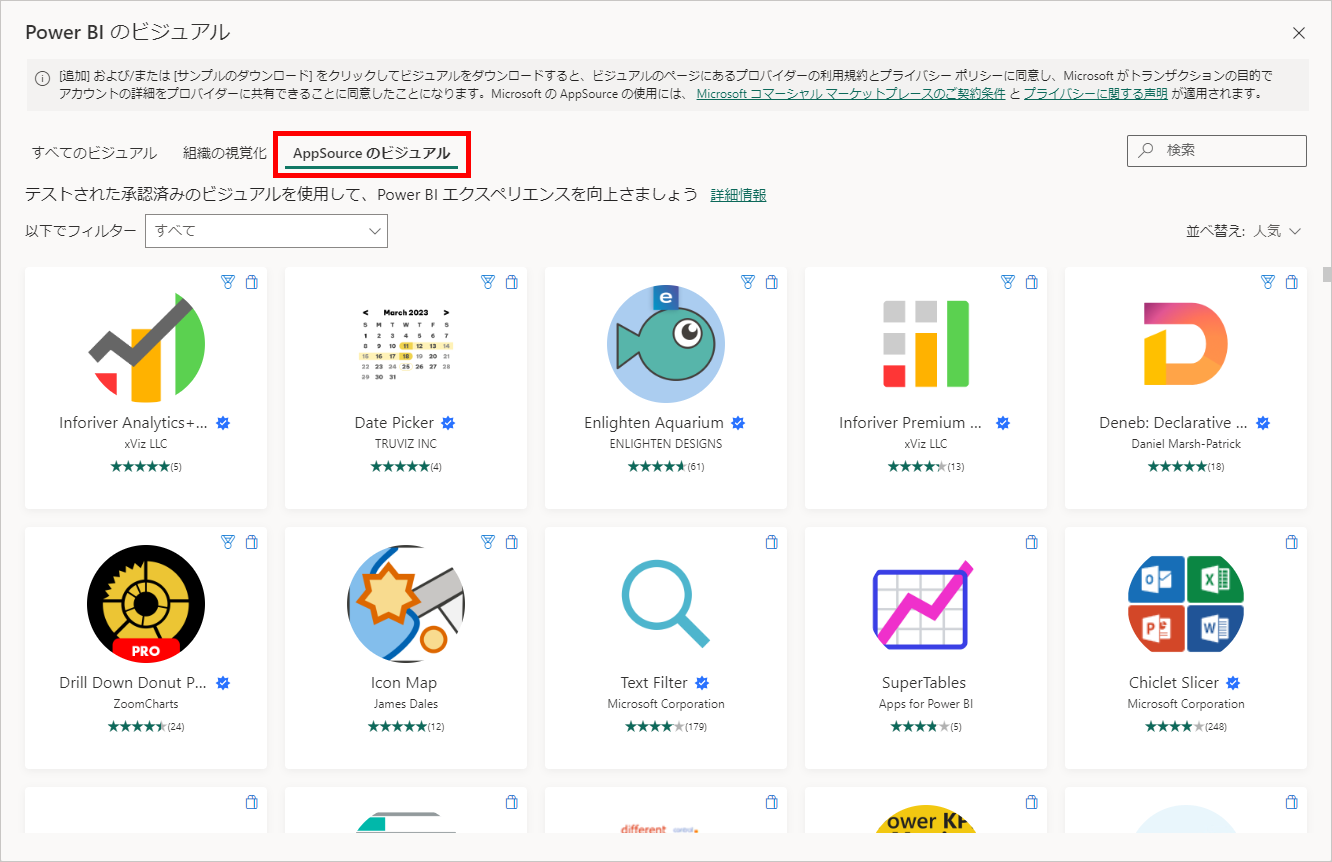This screenshot has width=1332, height=862.
Task: Open the 以下でフィルター dropdown
Action: point(266,231)
